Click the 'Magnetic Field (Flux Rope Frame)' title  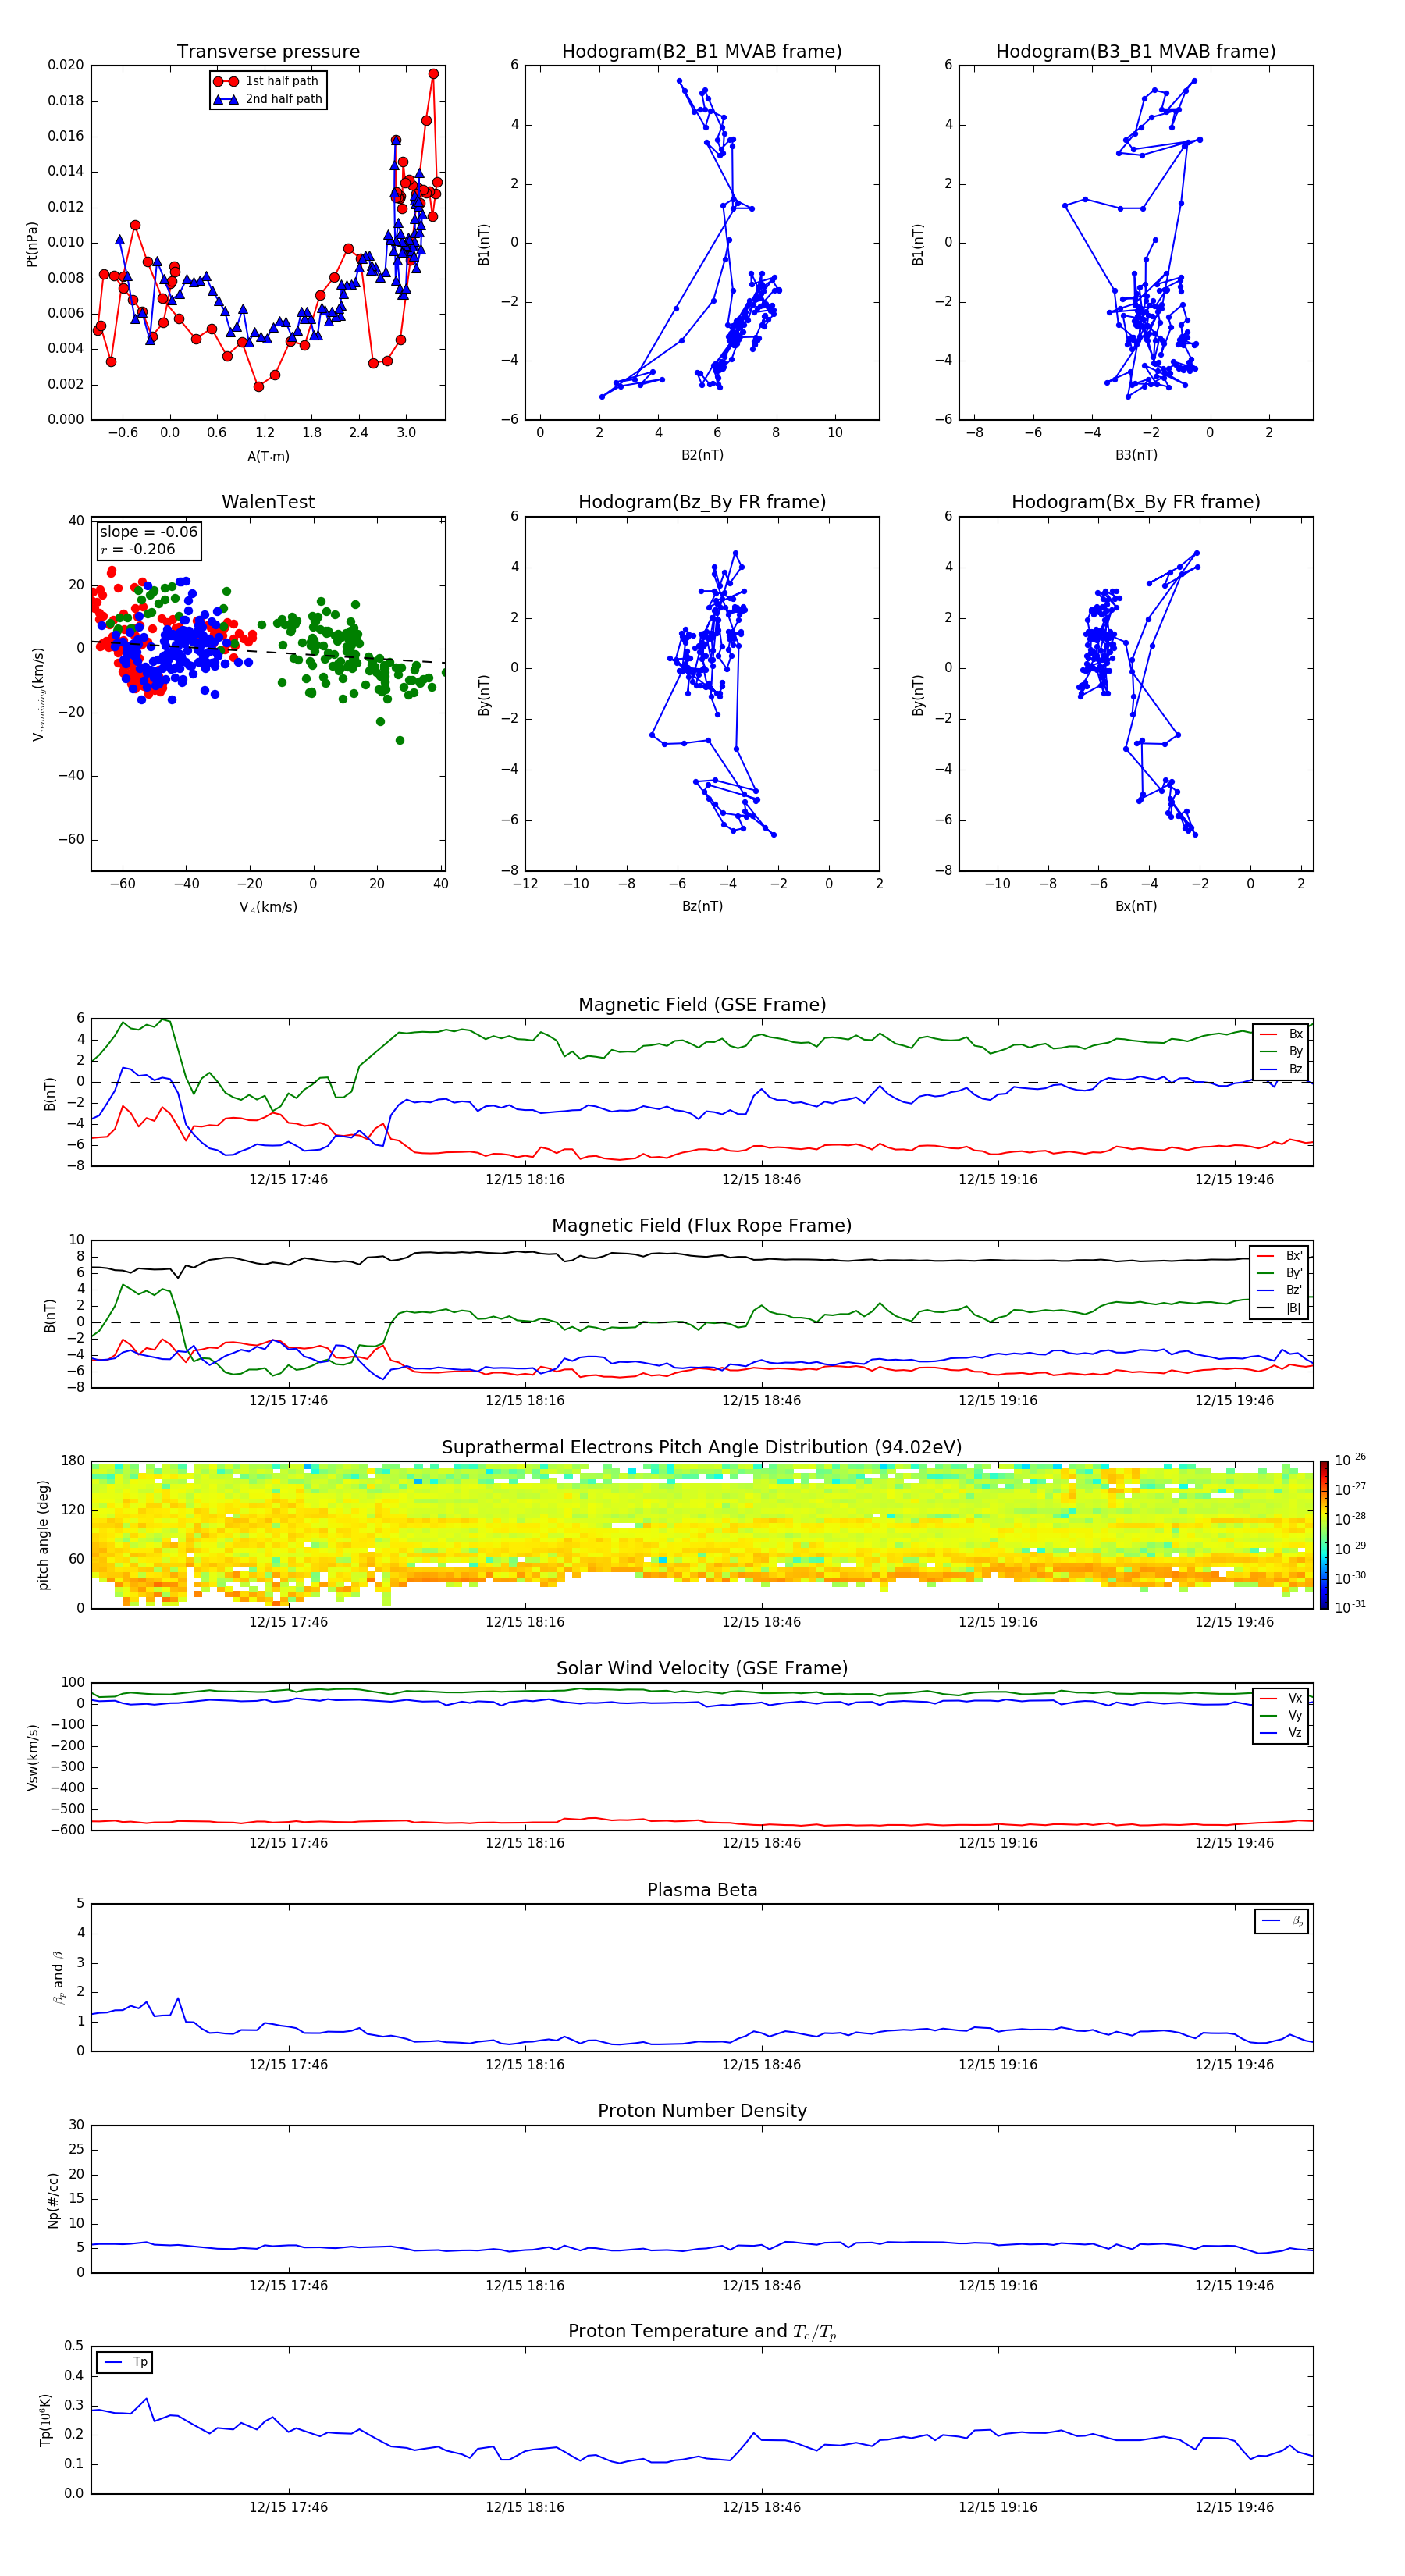pyautogui.click(x=702, y=1225)
